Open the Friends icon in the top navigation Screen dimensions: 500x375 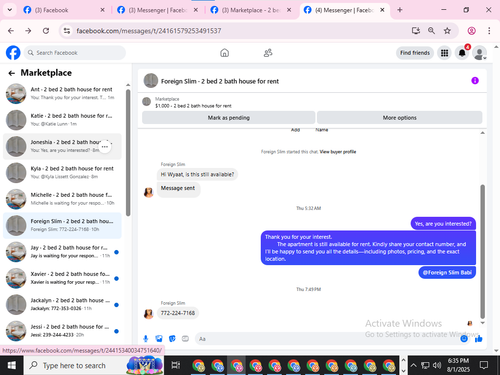click(268, 53)
